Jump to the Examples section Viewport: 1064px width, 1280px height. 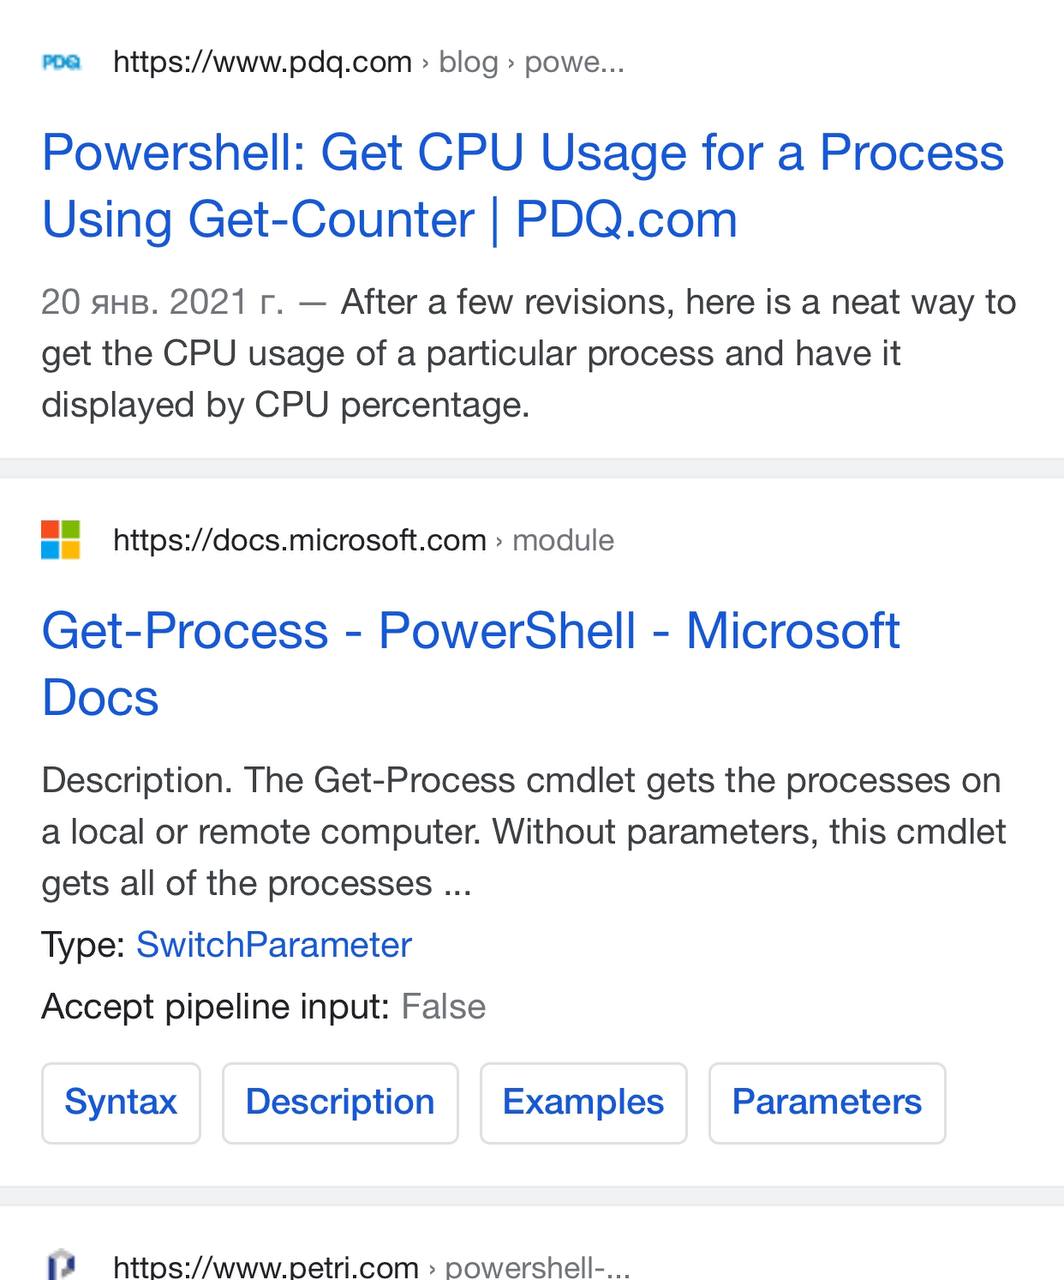(x=583, y=1103)
